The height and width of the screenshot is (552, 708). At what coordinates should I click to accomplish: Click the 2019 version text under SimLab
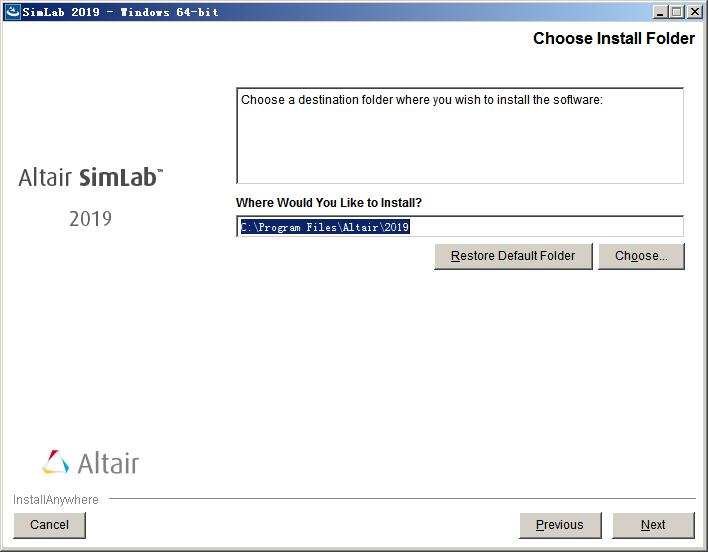point(90,219)
